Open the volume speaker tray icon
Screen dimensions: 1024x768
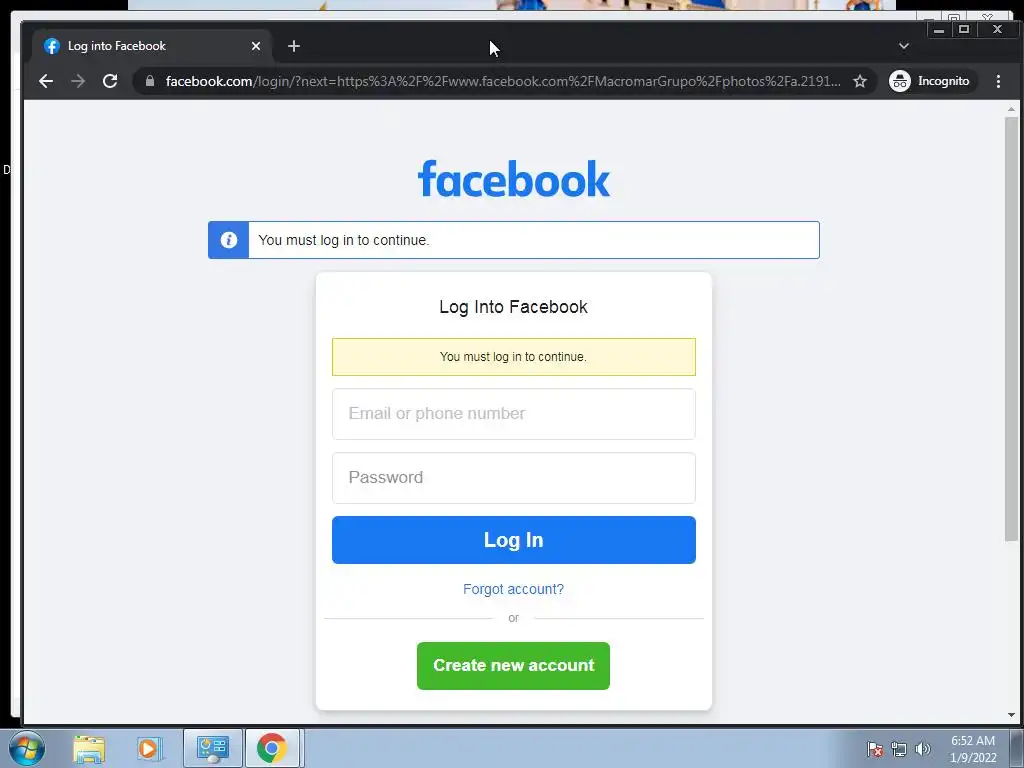(922, 749)
